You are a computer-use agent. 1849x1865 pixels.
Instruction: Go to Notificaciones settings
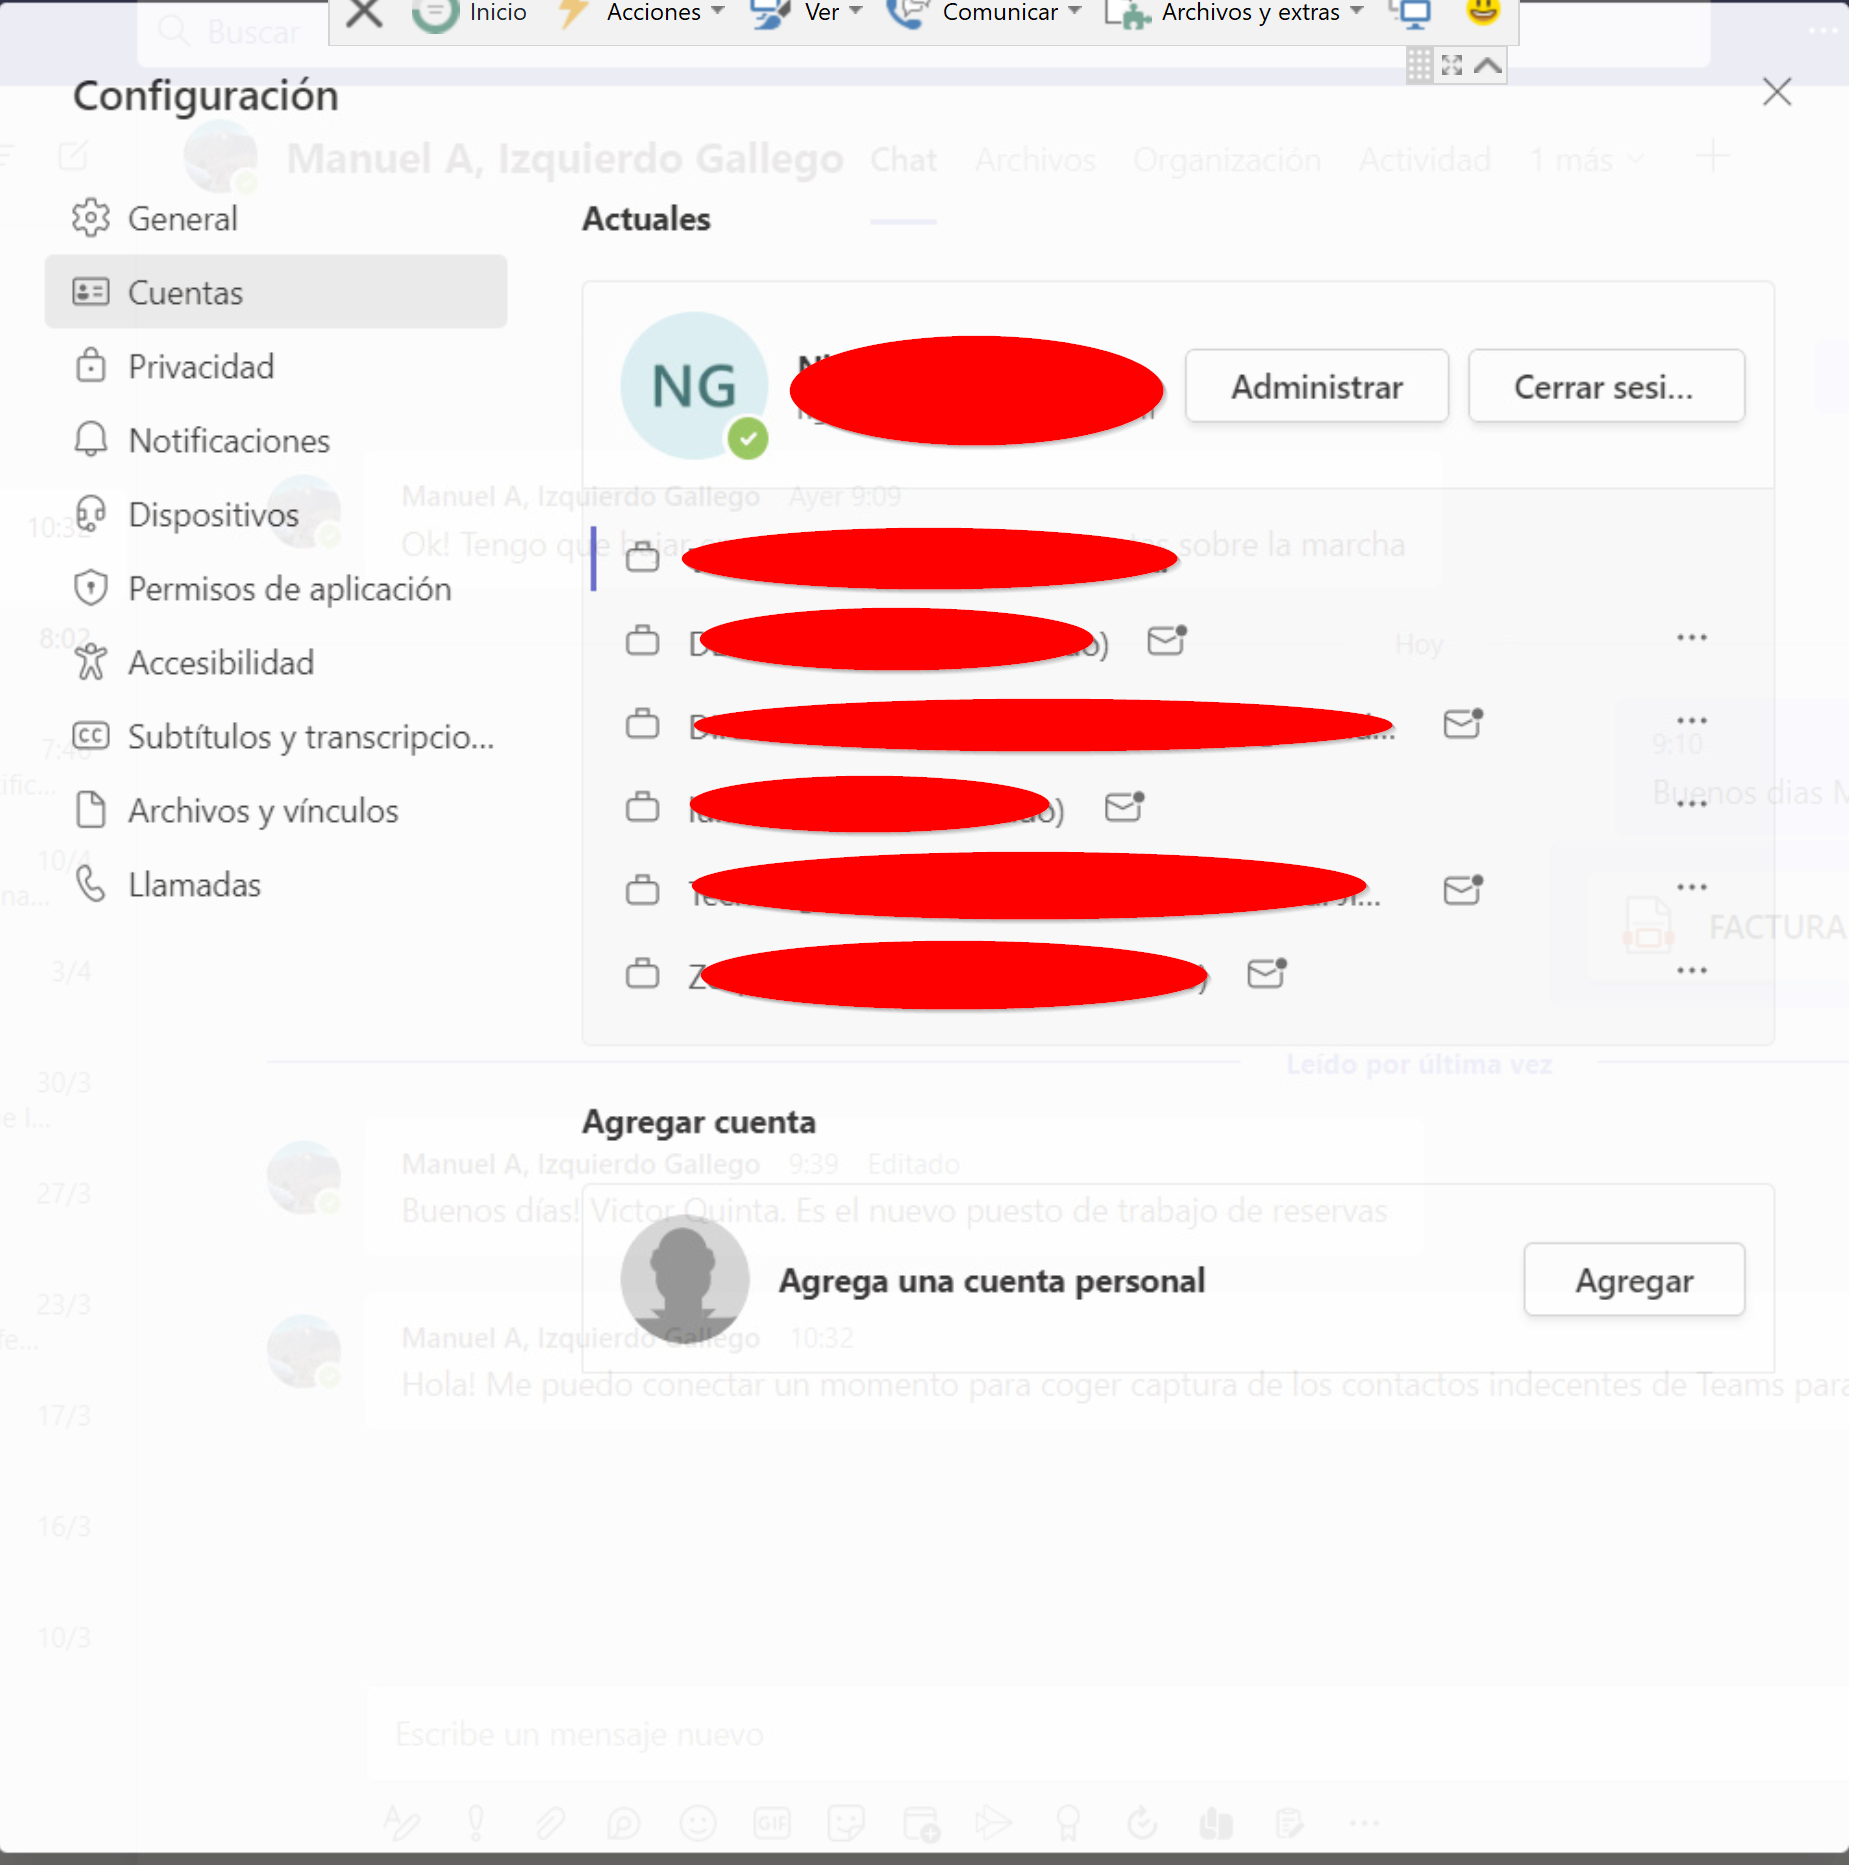click(x=275, y=441)
